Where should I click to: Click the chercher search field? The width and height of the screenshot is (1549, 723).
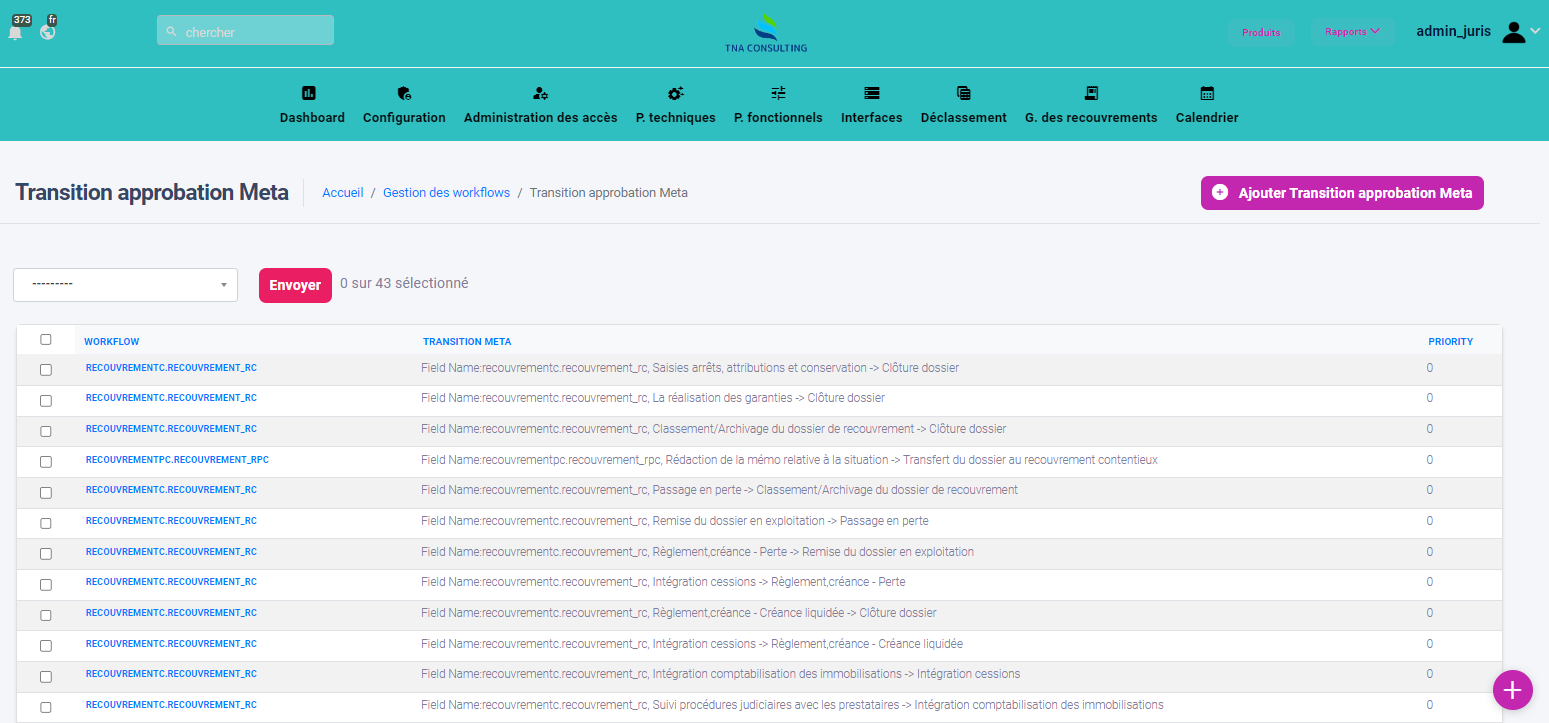pos(245,31)
